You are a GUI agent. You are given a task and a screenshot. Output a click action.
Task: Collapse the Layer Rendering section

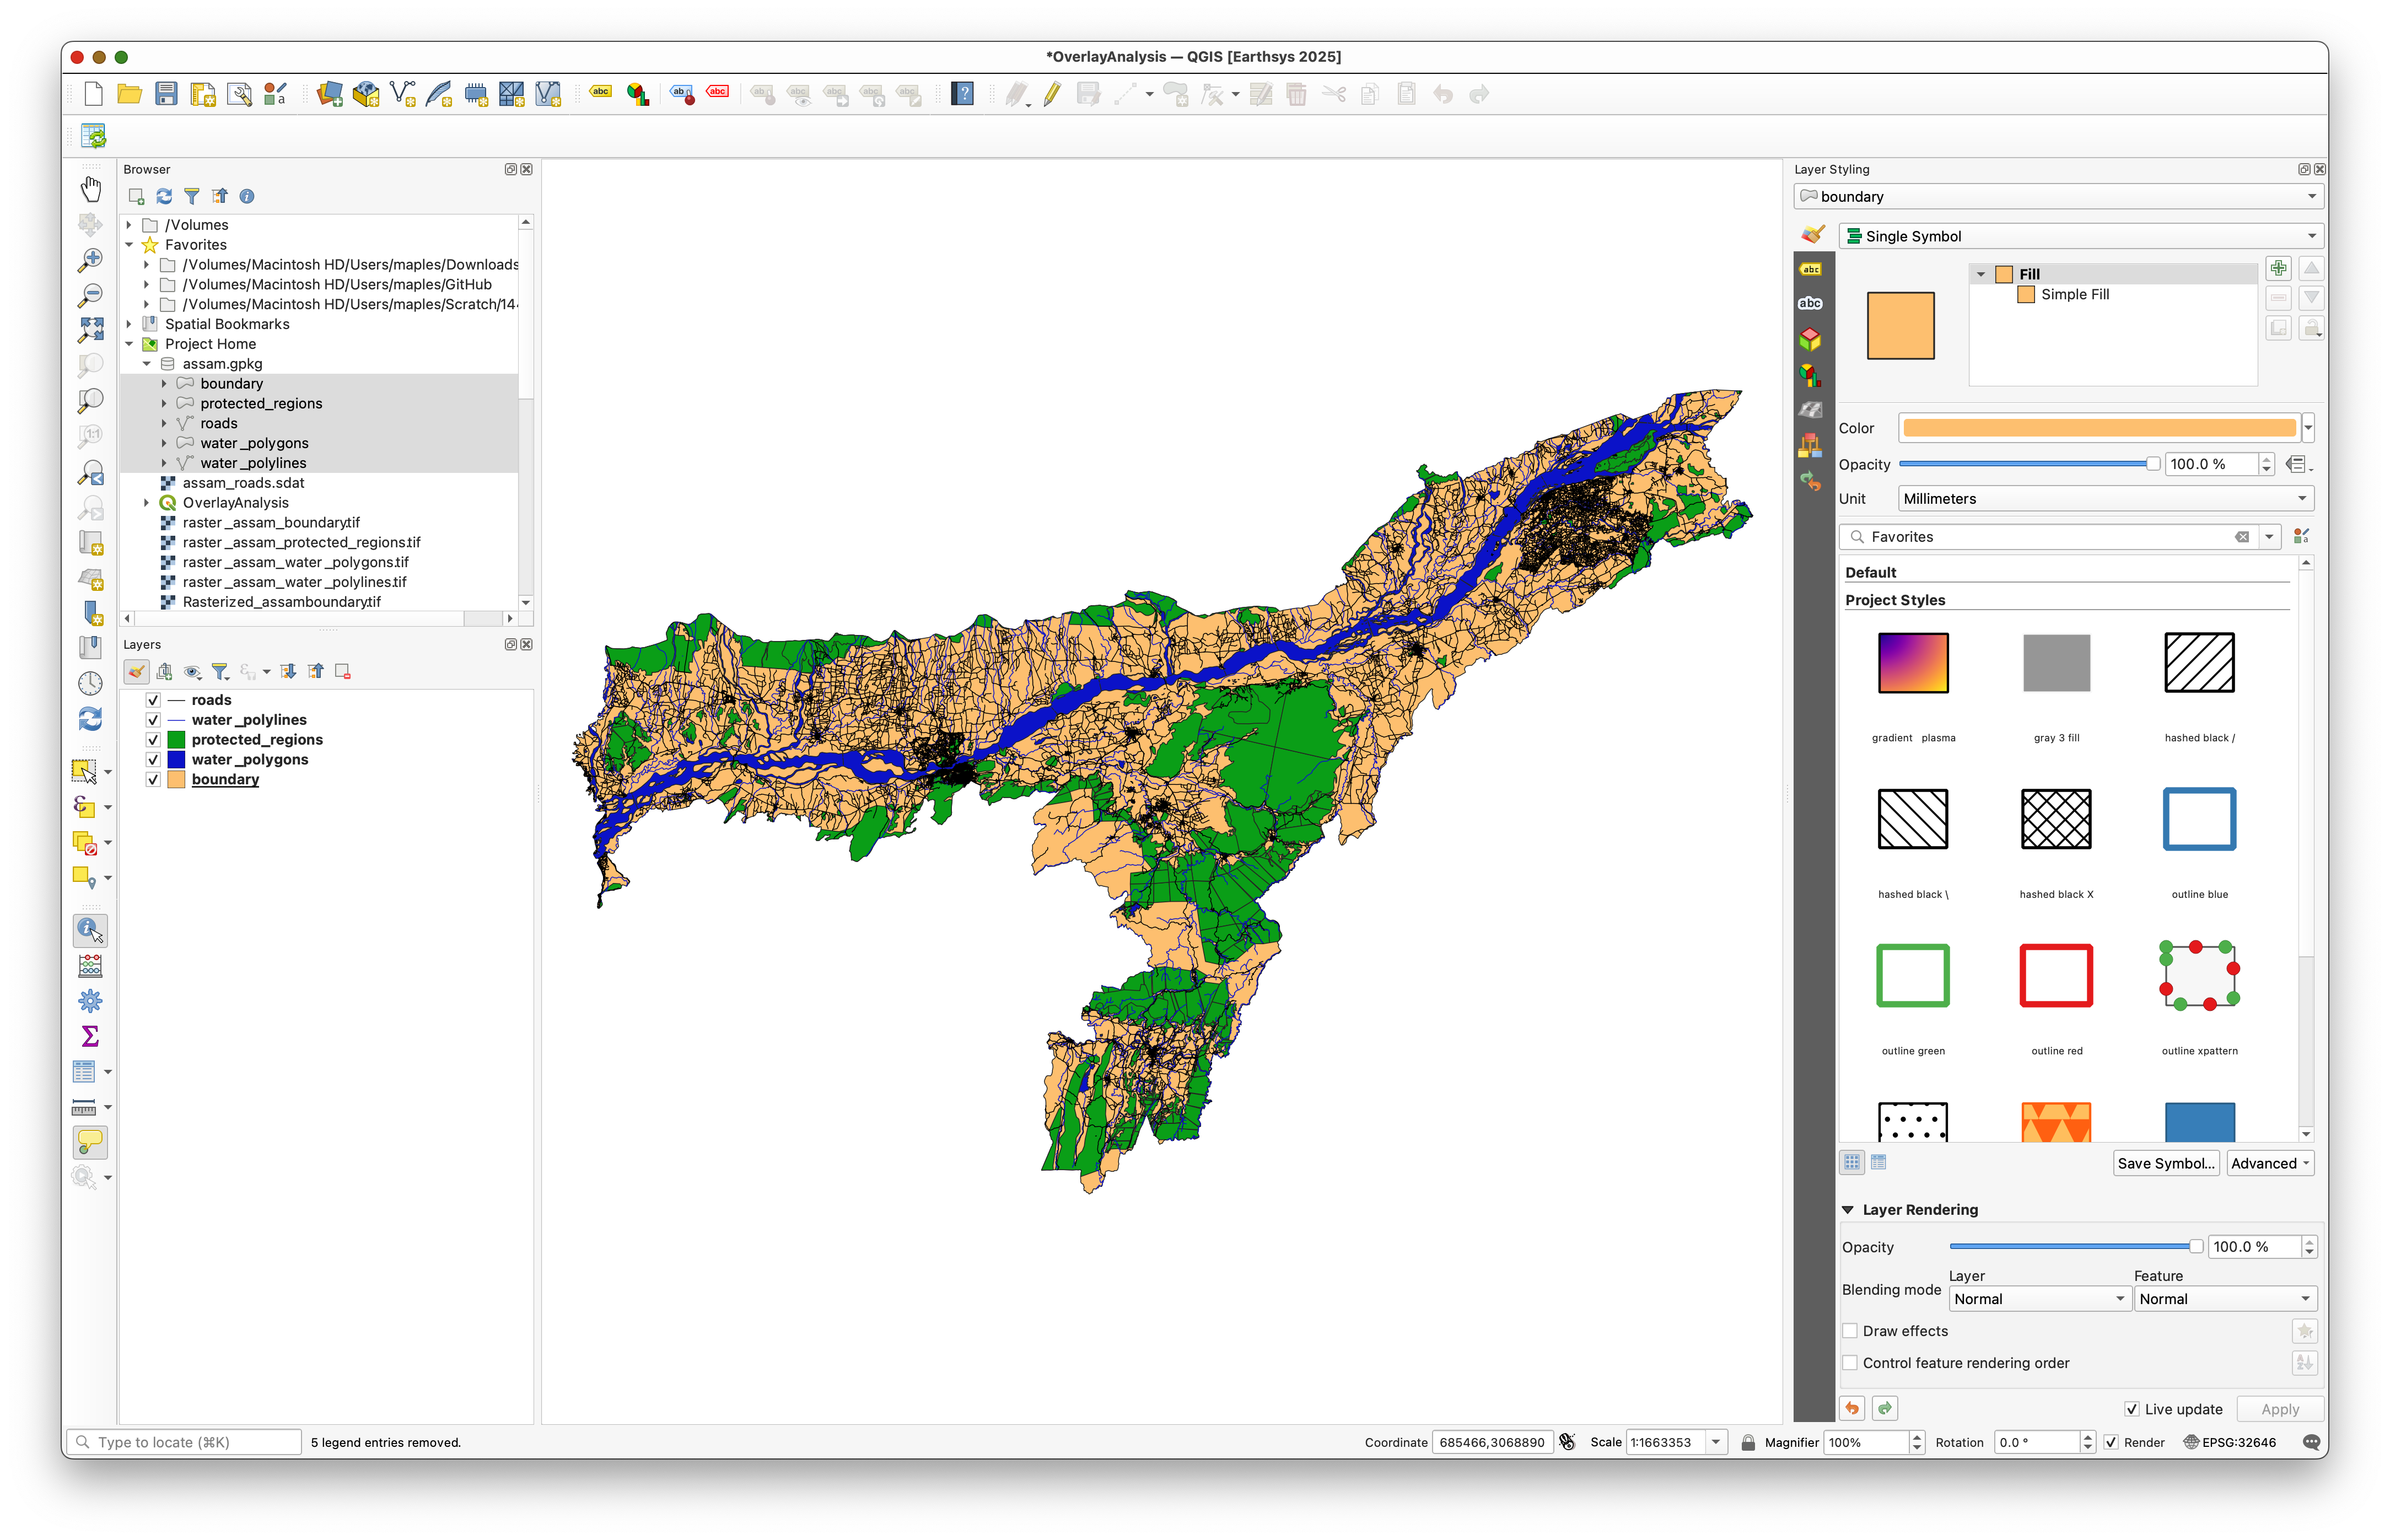pyautogui.click(x=1848, y=1210)
